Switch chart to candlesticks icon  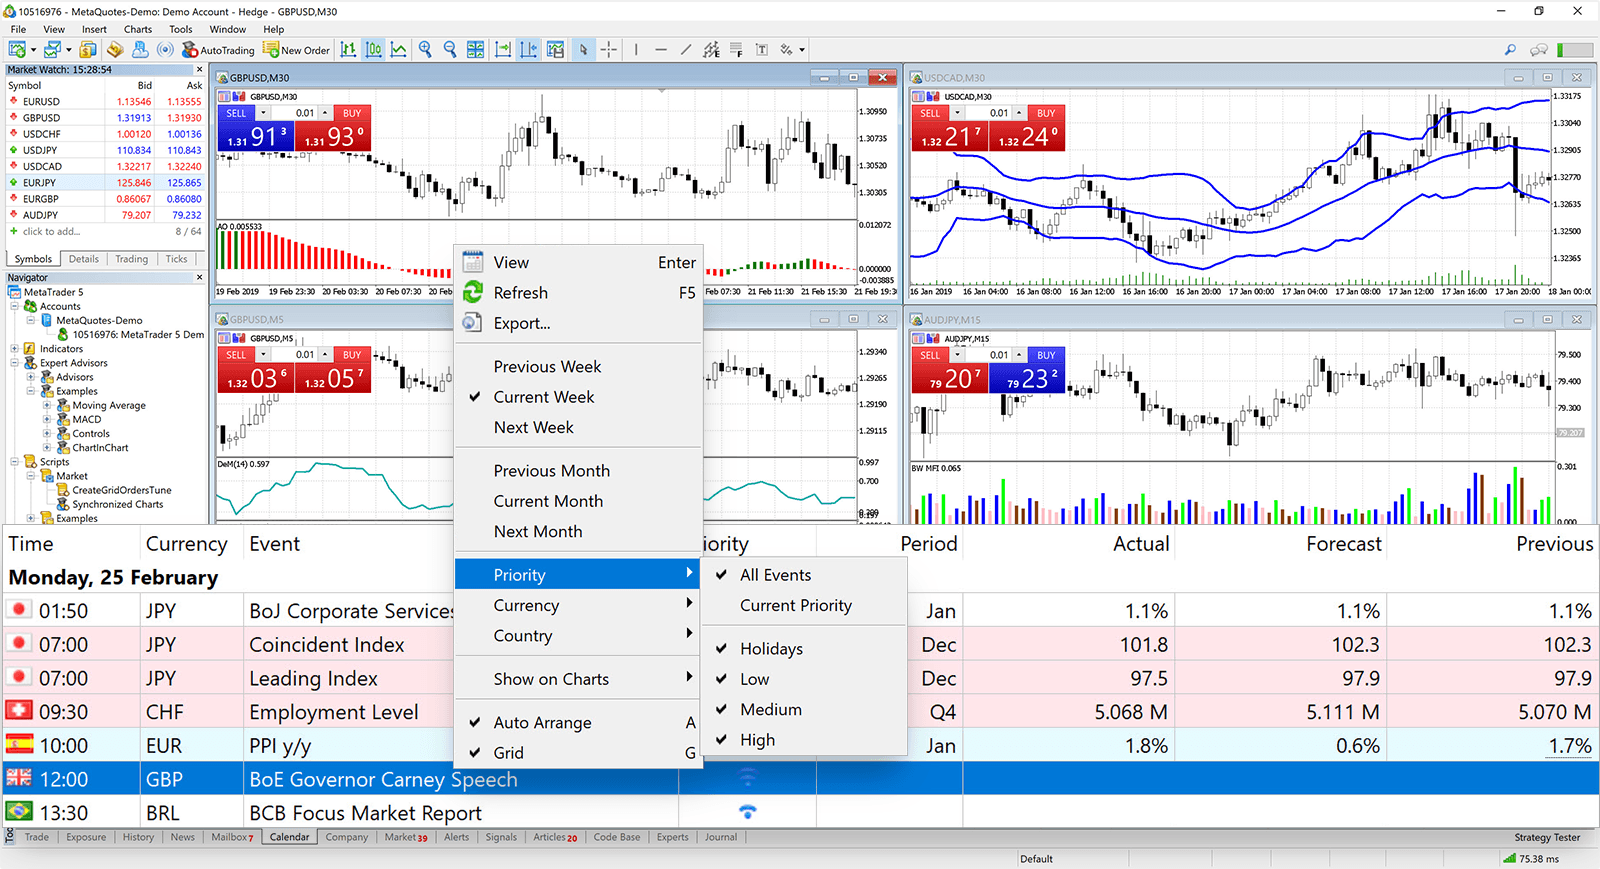point(373,50)
